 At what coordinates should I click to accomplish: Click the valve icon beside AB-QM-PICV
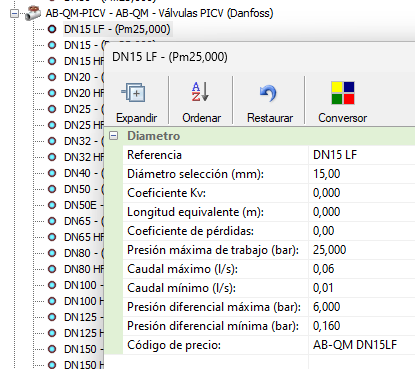click(33, 13)
